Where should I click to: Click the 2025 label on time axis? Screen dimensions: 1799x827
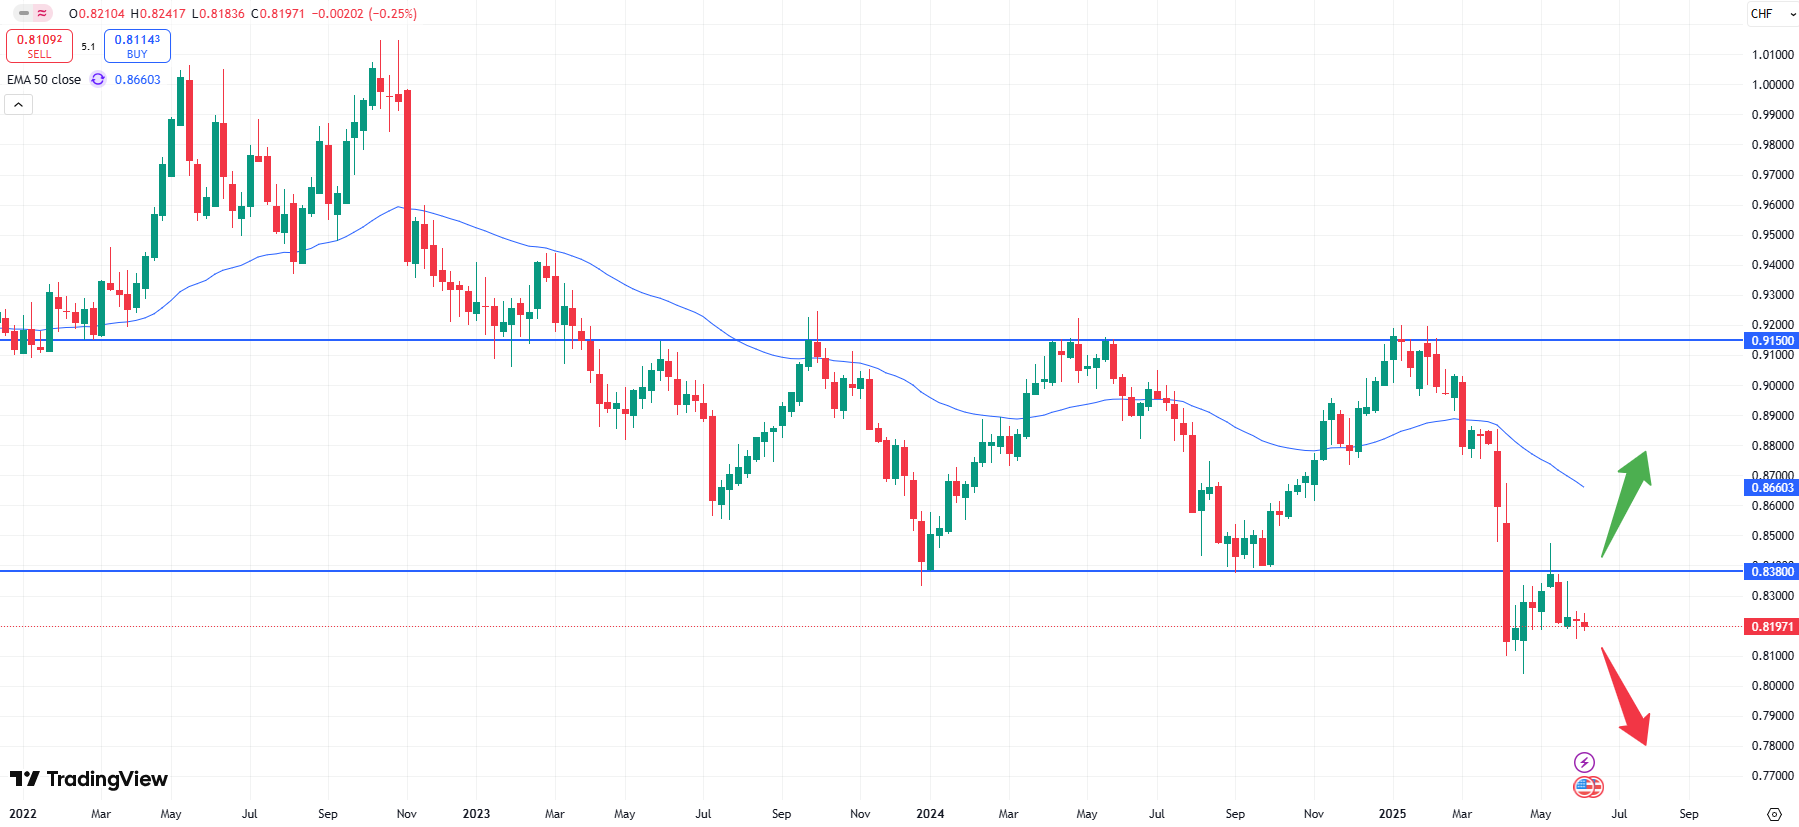point(1392,814)
